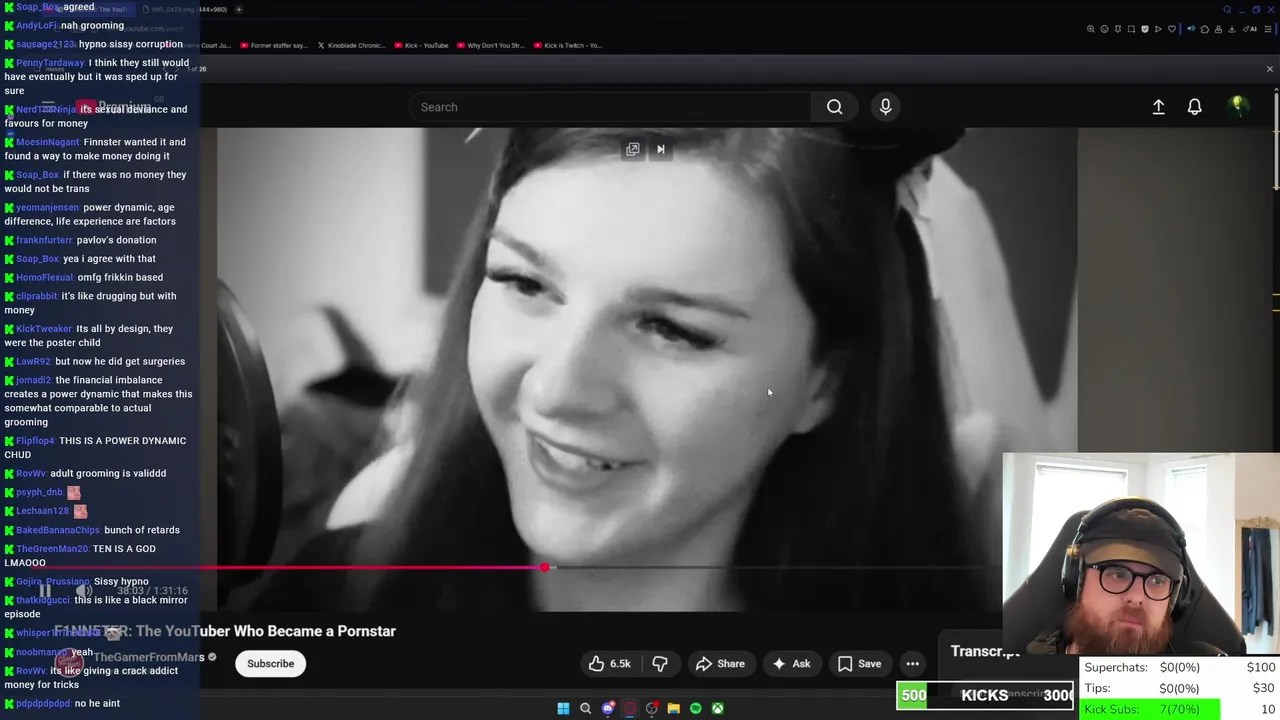Viewport: 1280px width, 720px height.
Task: Click the red video progress scrubber handle
Action: [544, 567]
